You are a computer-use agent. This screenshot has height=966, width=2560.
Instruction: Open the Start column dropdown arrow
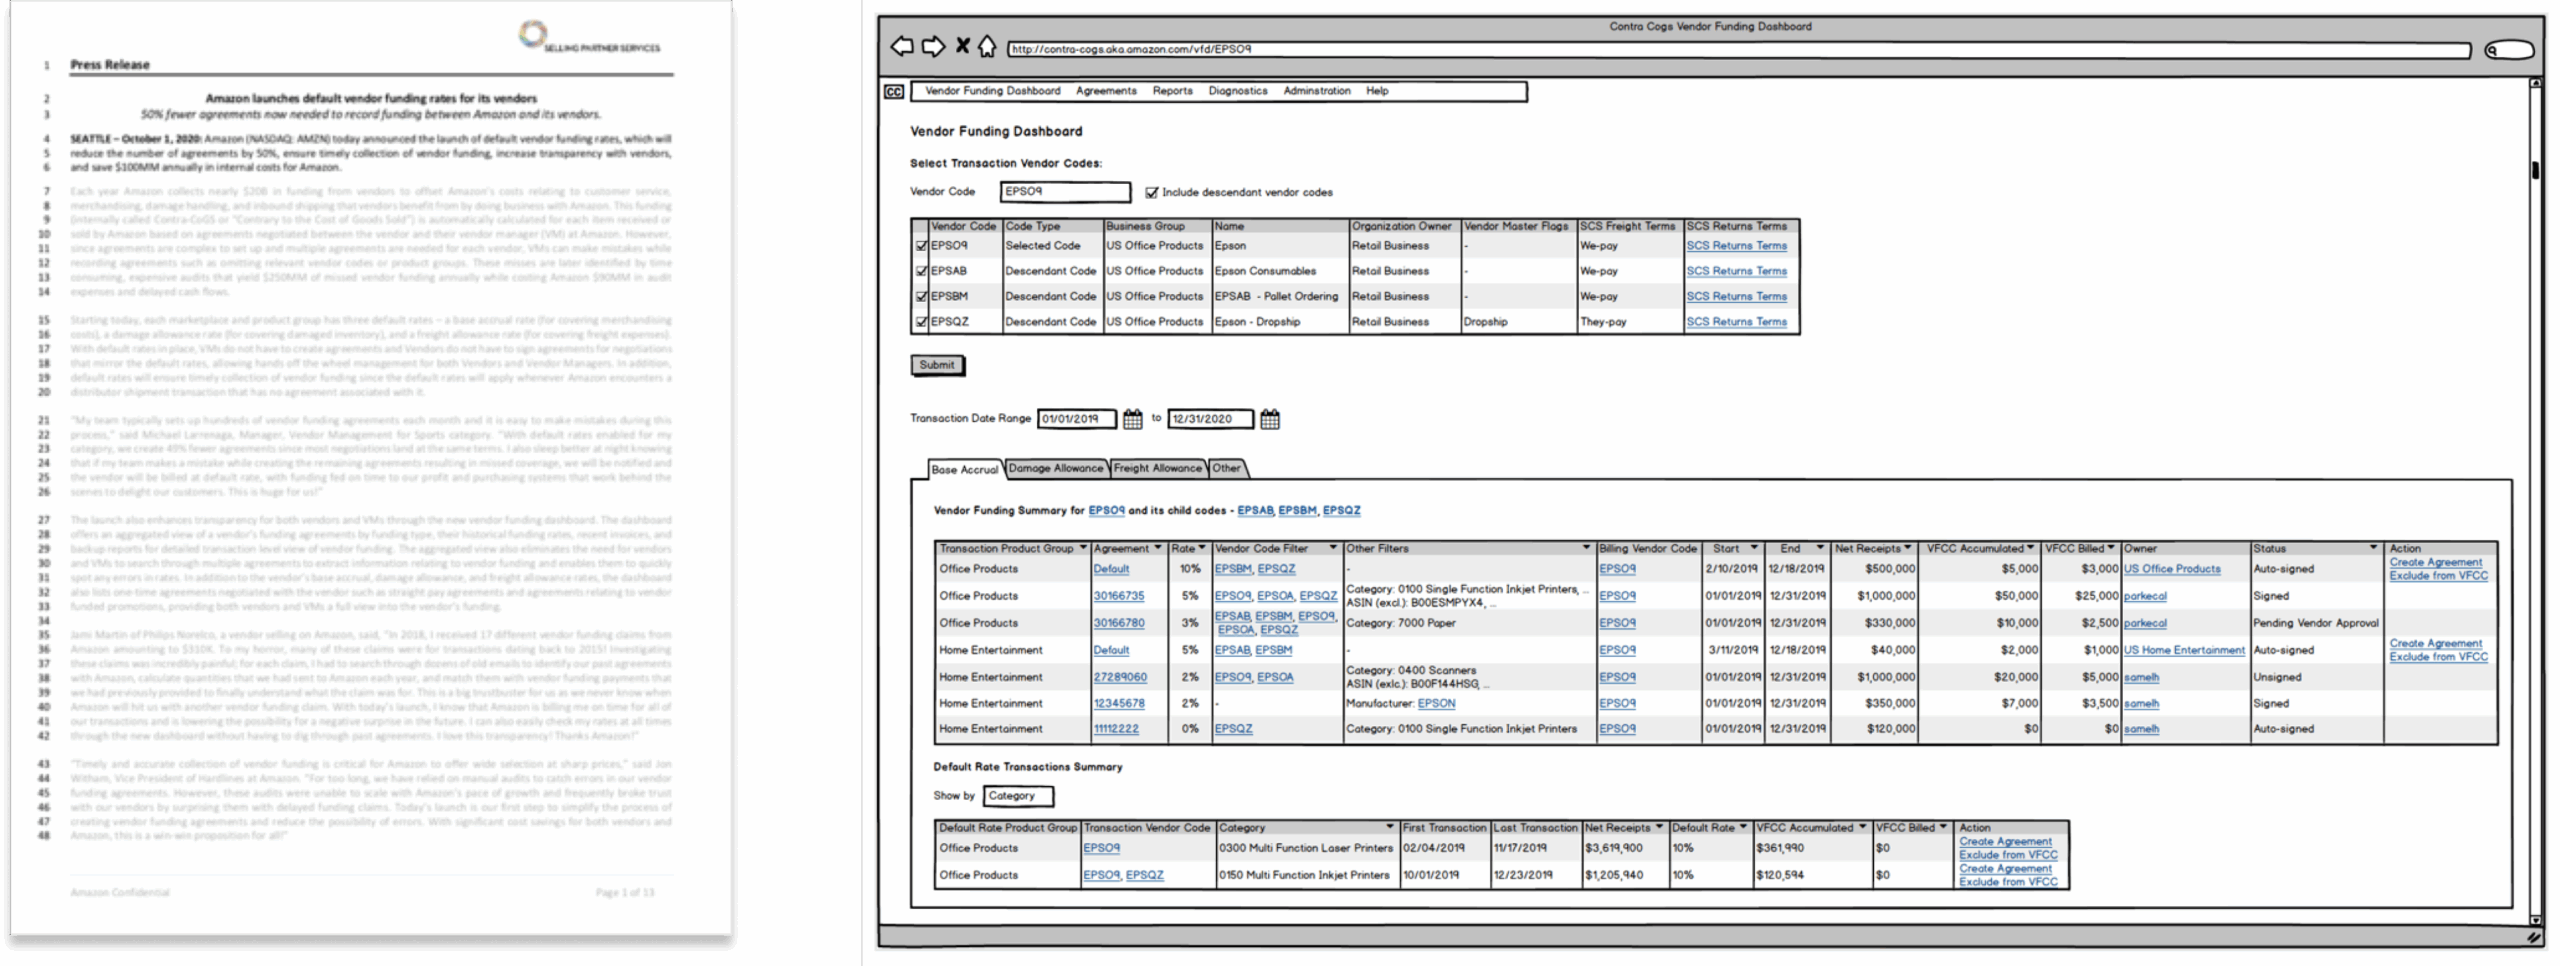point(1753,548)
